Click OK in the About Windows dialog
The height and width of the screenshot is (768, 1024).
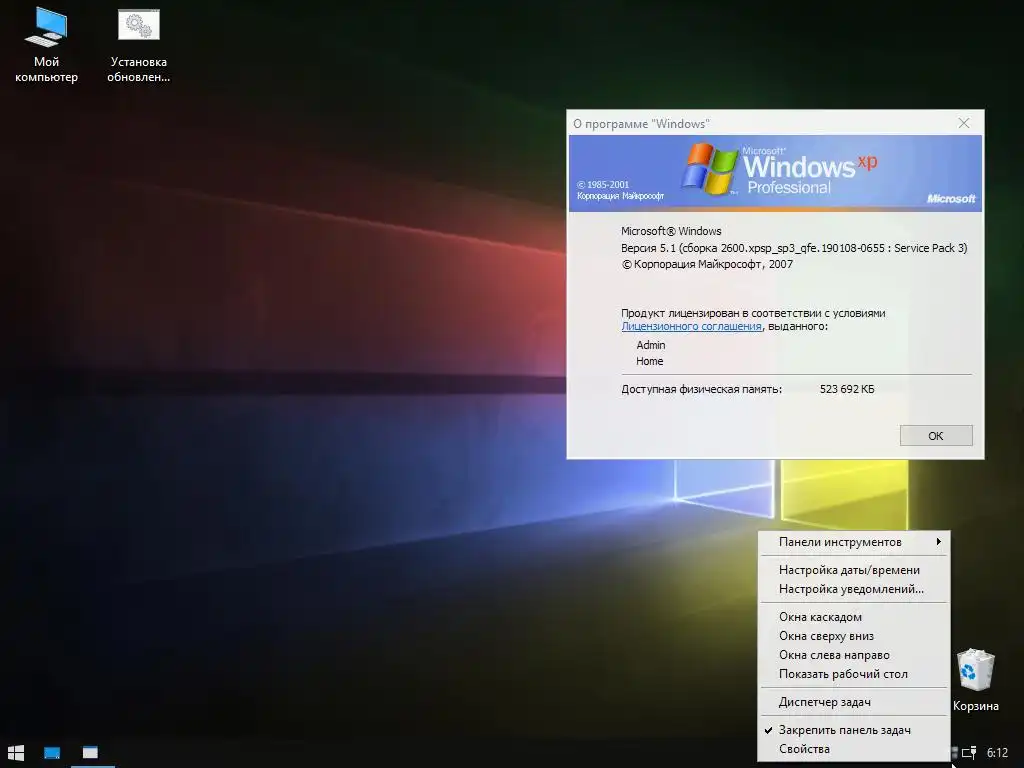tap(936, 436)
